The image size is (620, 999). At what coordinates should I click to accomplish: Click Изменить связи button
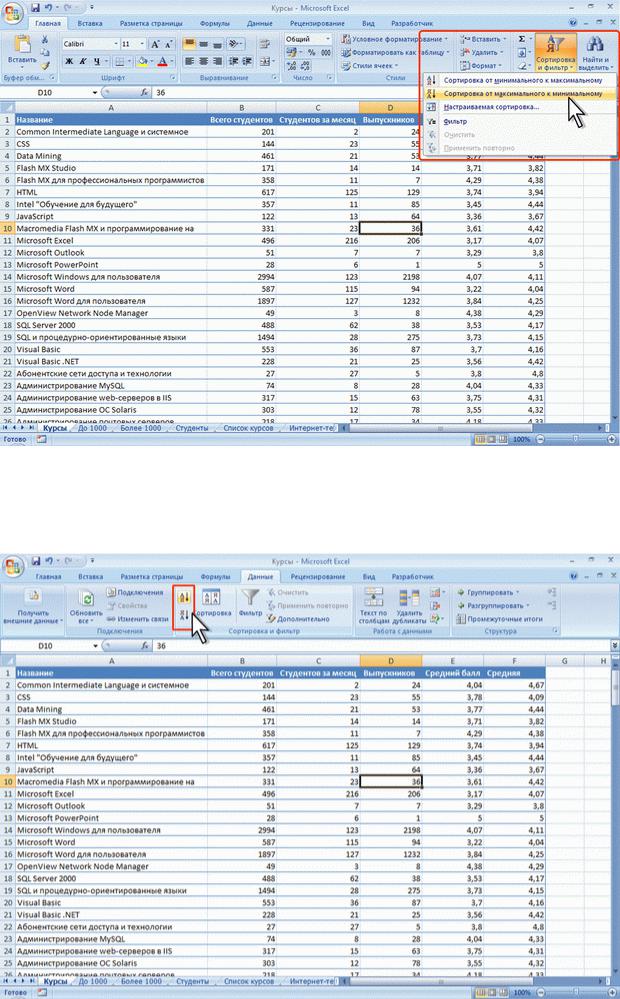click(136, 619)
